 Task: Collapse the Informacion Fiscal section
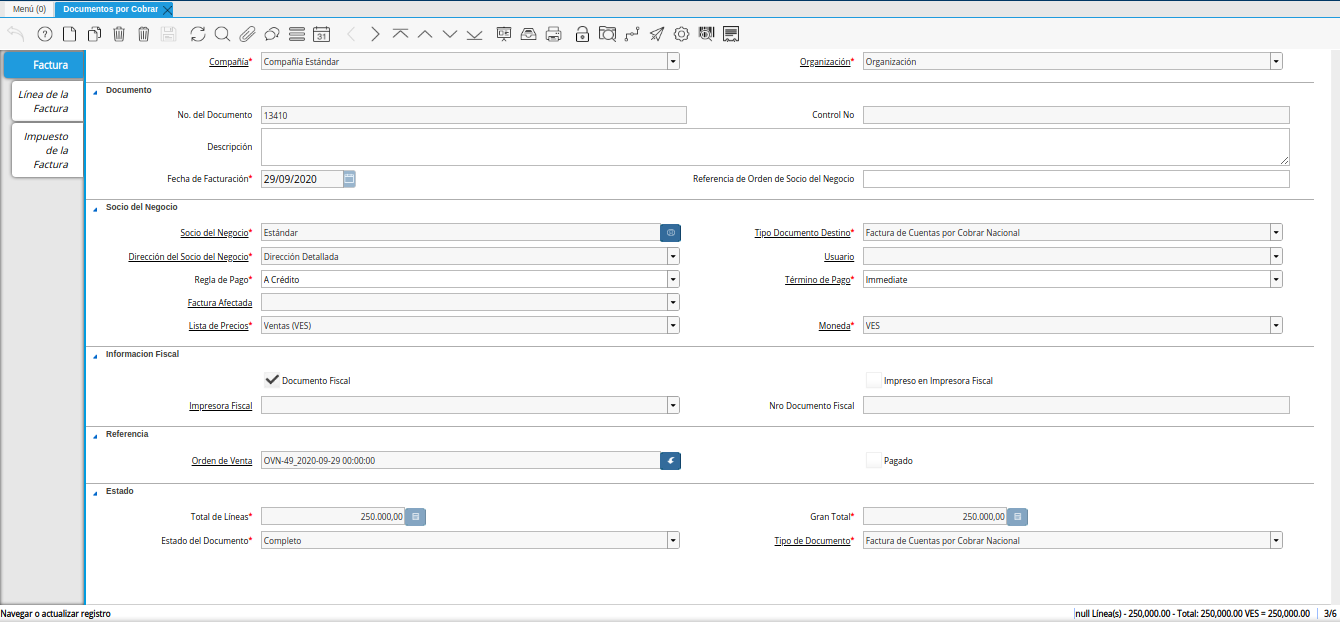tap(96, 354)
